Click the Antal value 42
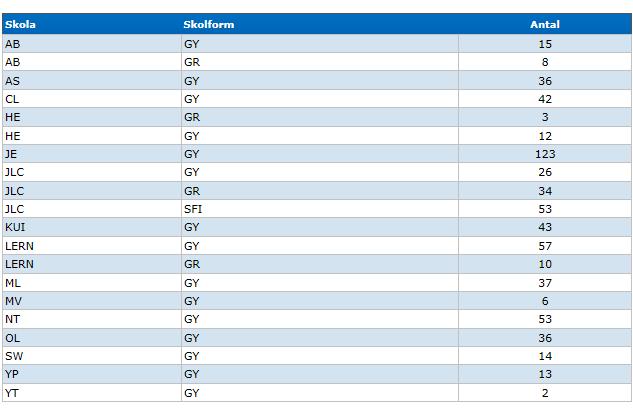Screen dimensions: 633x420 tap(545, 99)
